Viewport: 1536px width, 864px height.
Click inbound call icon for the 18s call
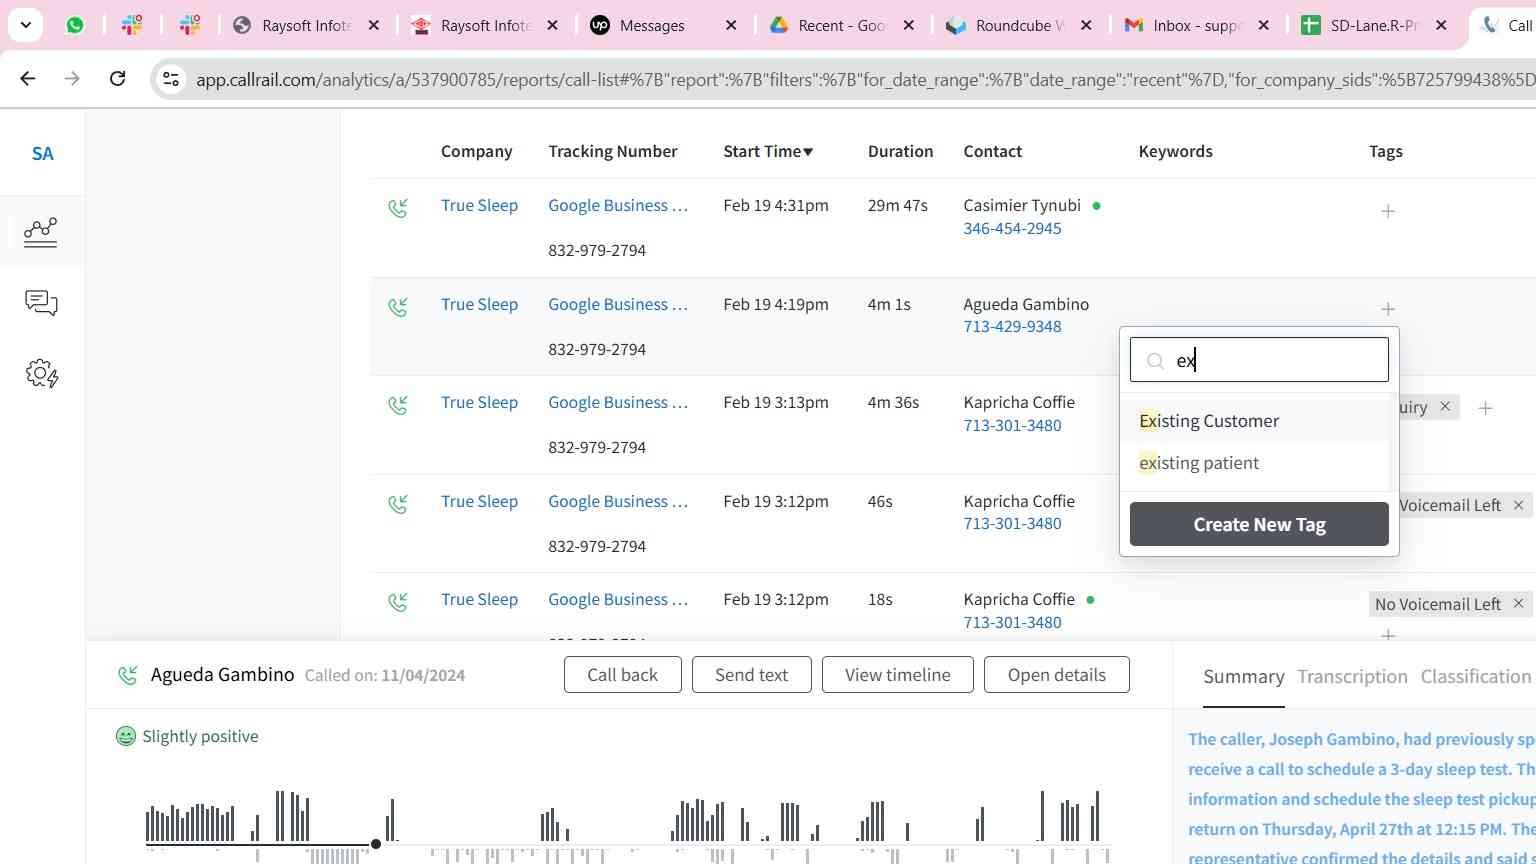point(398,602)
